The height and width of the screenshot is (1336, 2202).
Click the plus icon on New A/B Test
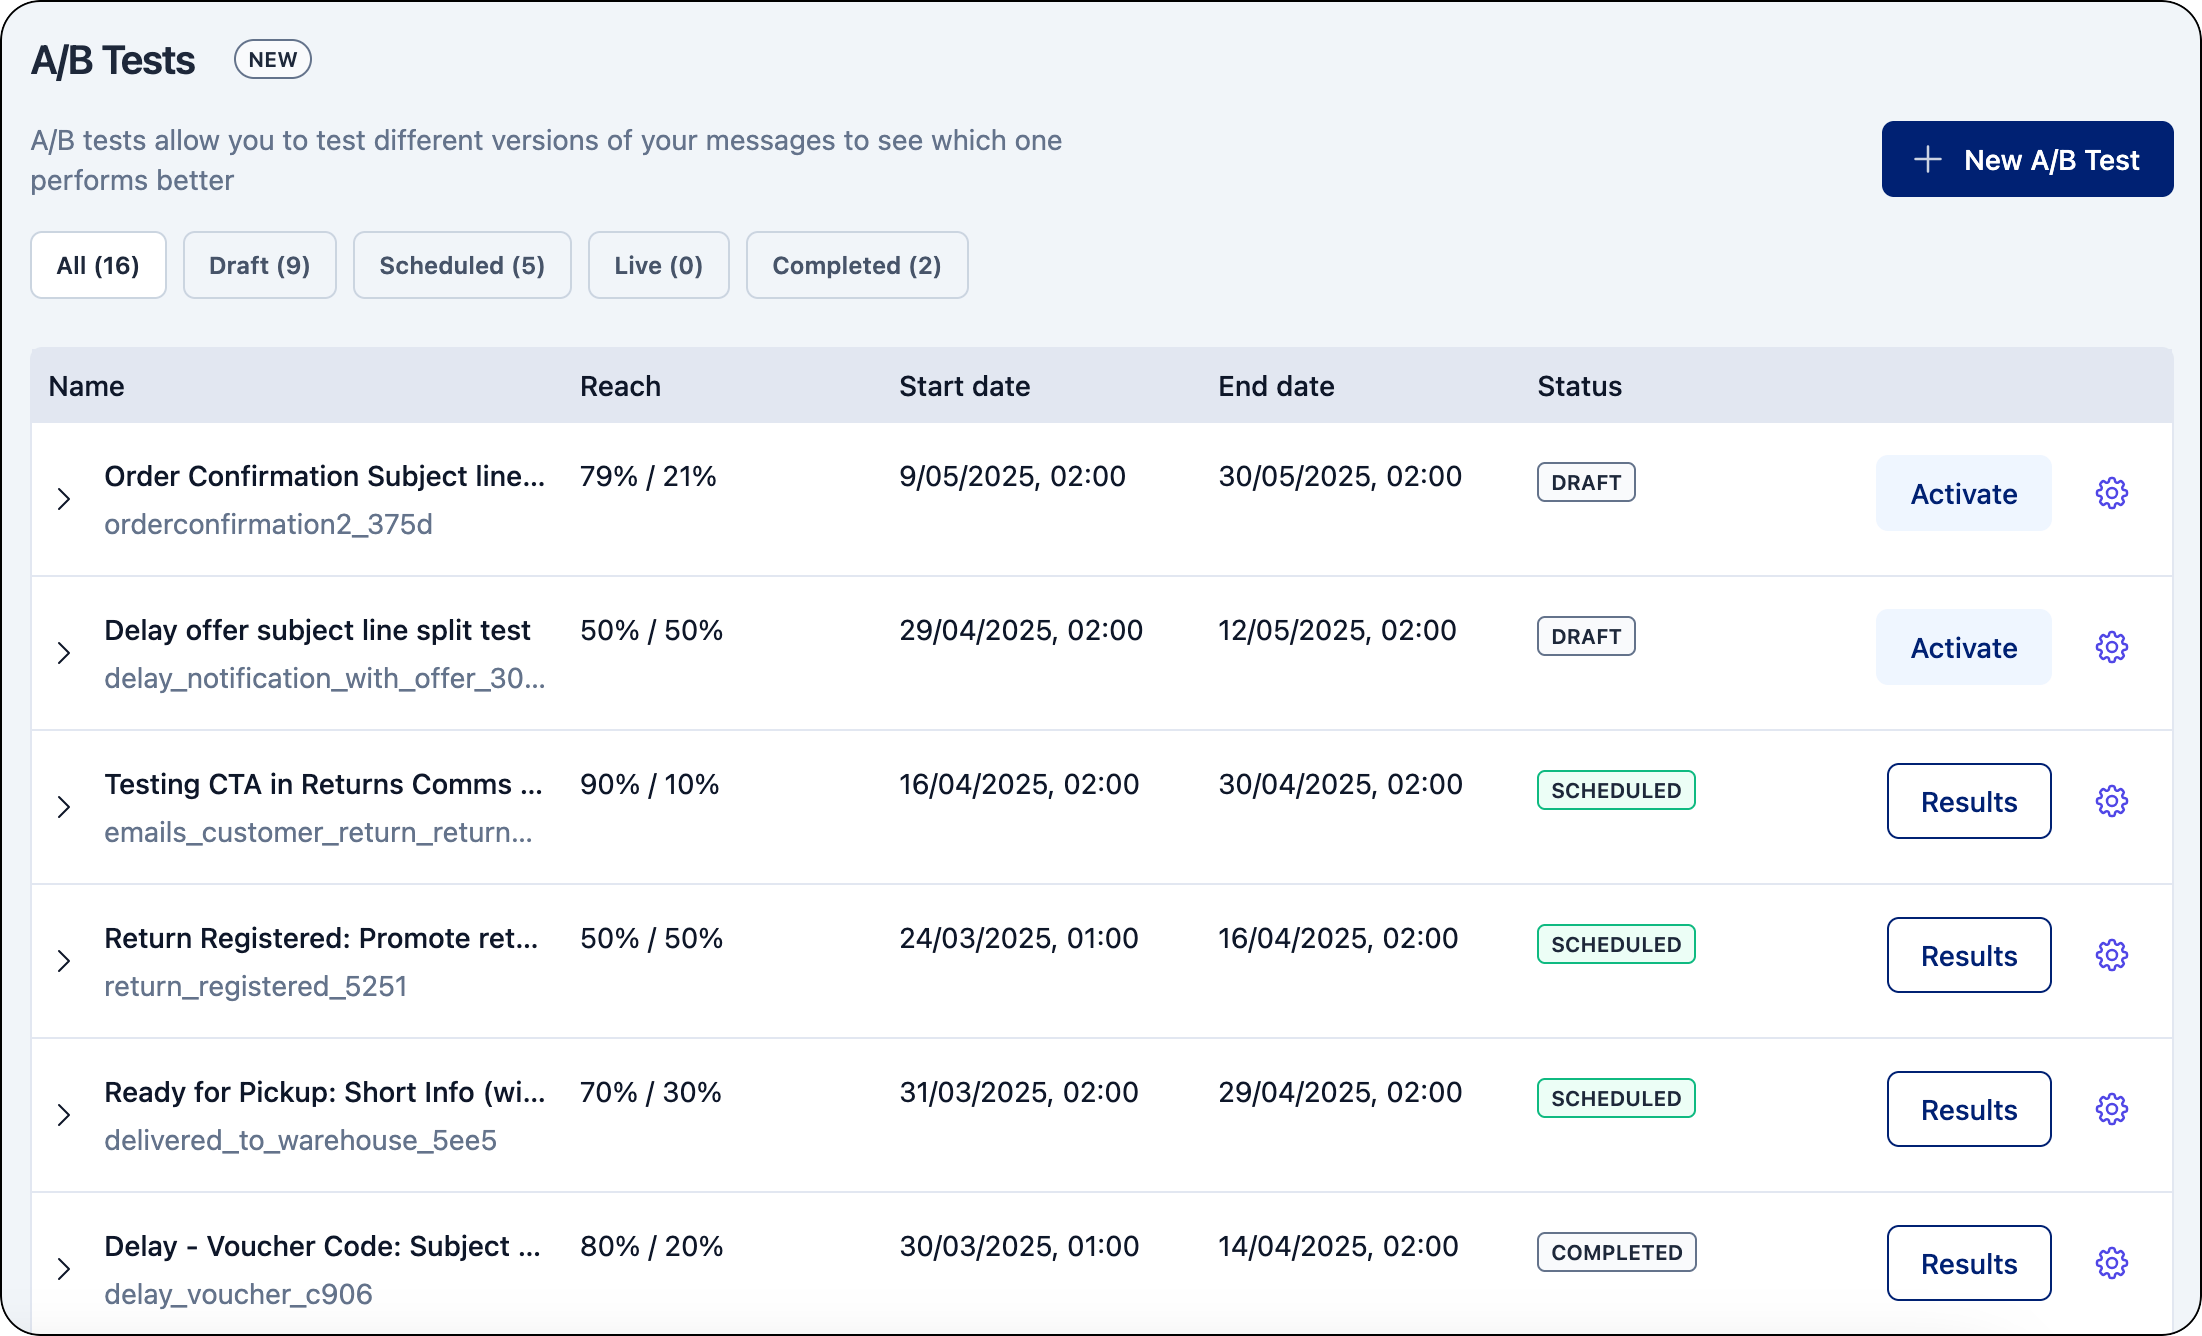pyautogui.click(x=1926, y=158)
